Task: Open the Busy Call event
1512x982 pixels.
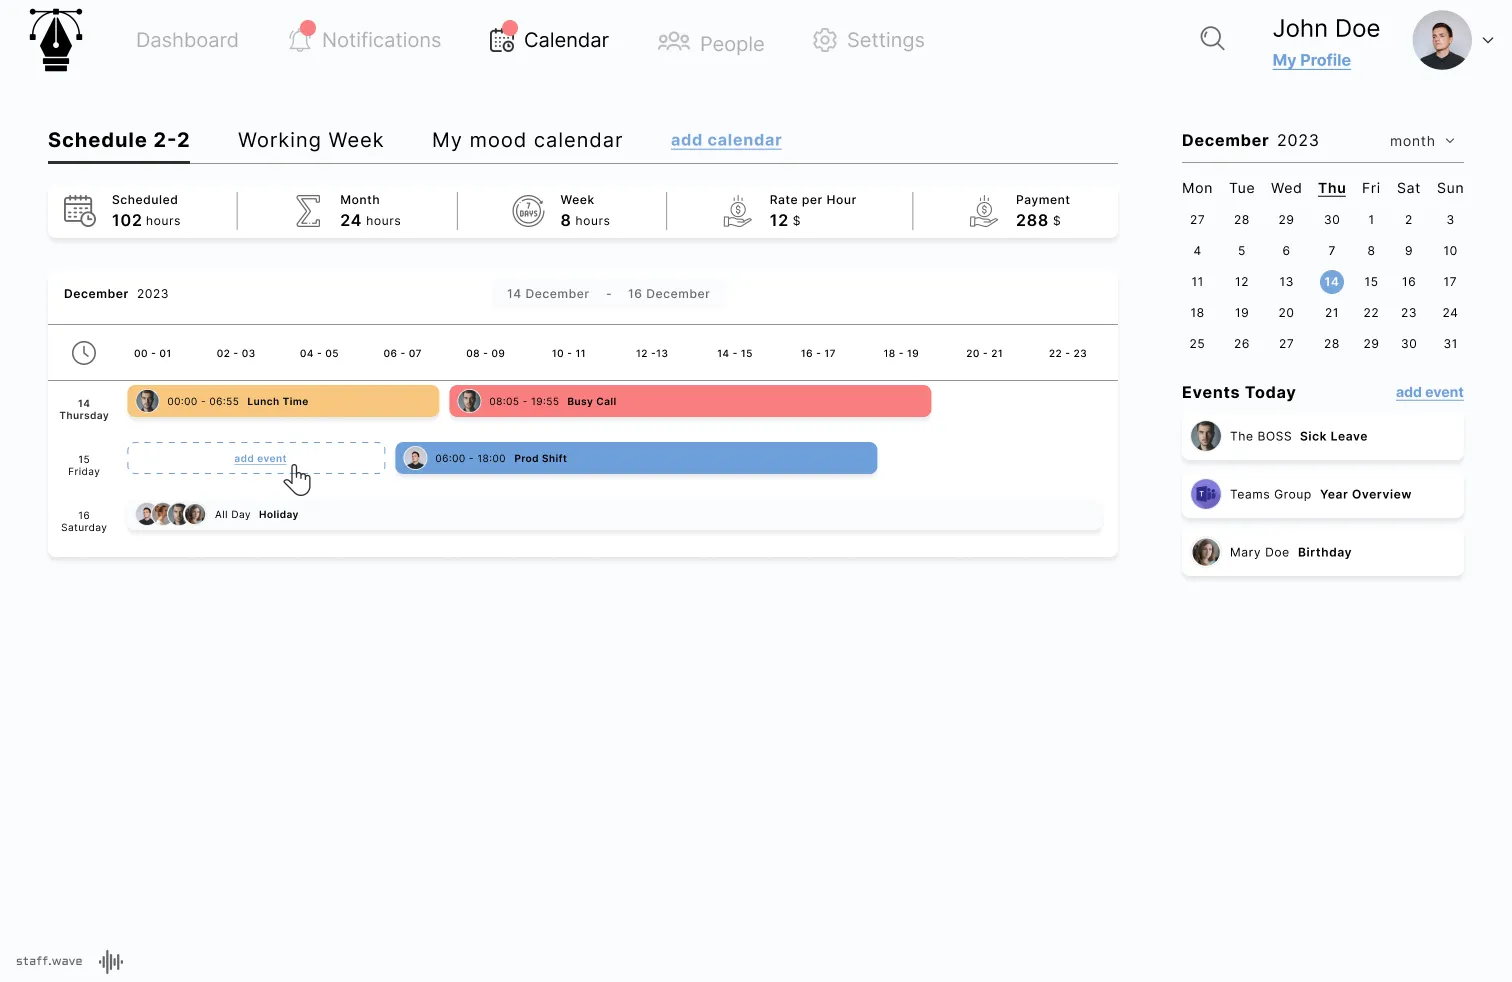Action: pos(690,401)
